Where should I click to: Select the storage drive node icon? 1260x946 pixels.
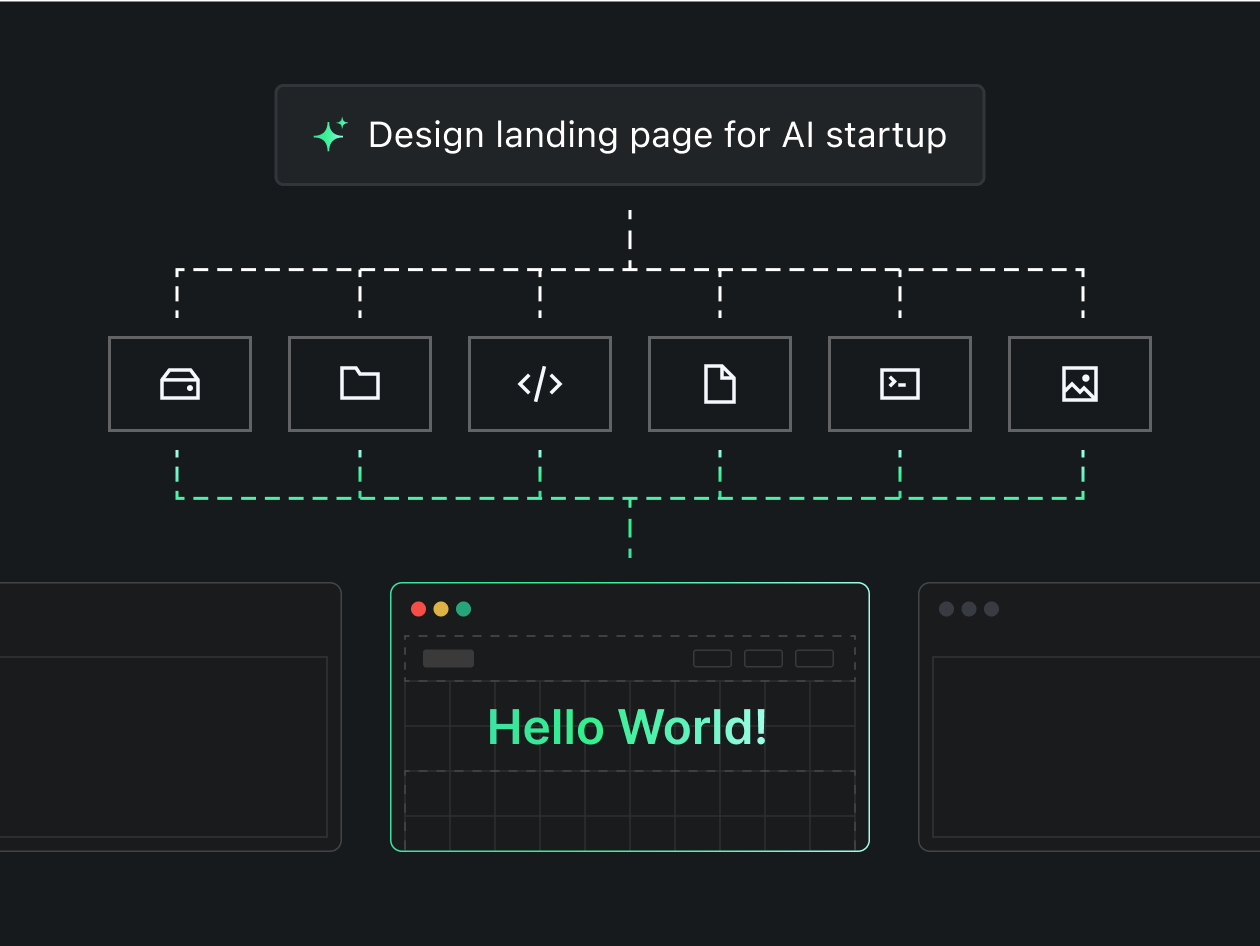(180, 384)
